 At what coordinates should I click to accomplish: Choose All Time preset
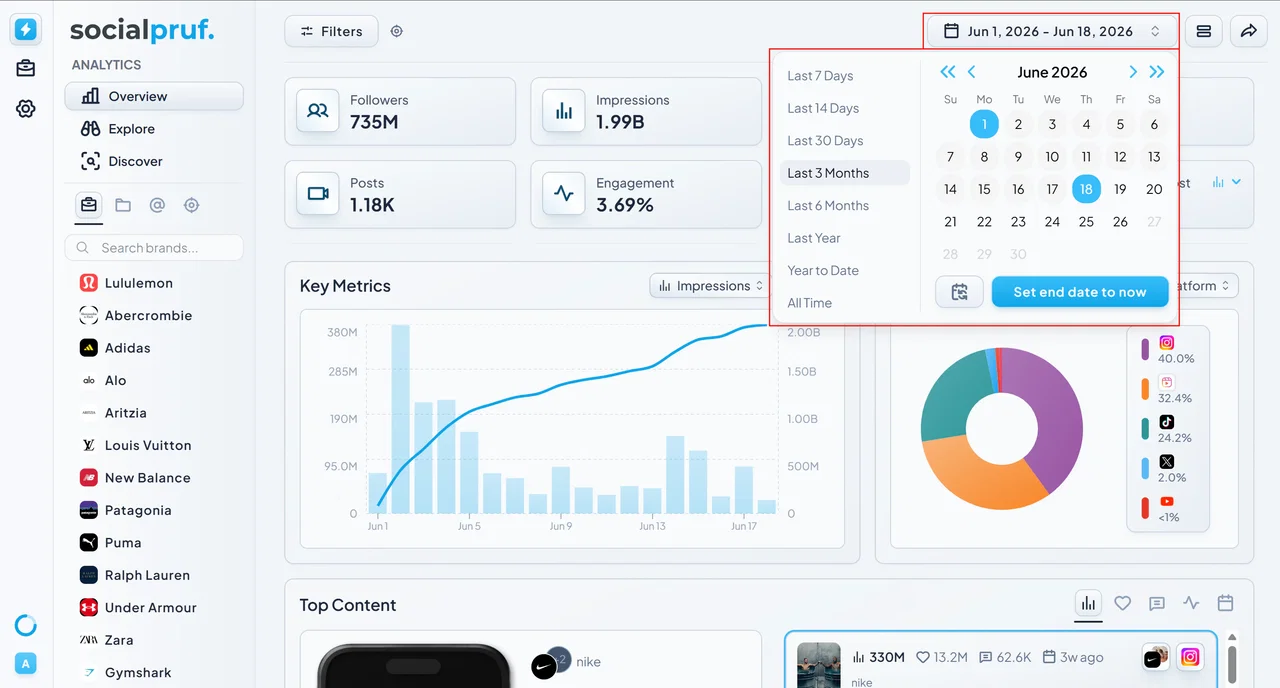[x=844, y=303]
